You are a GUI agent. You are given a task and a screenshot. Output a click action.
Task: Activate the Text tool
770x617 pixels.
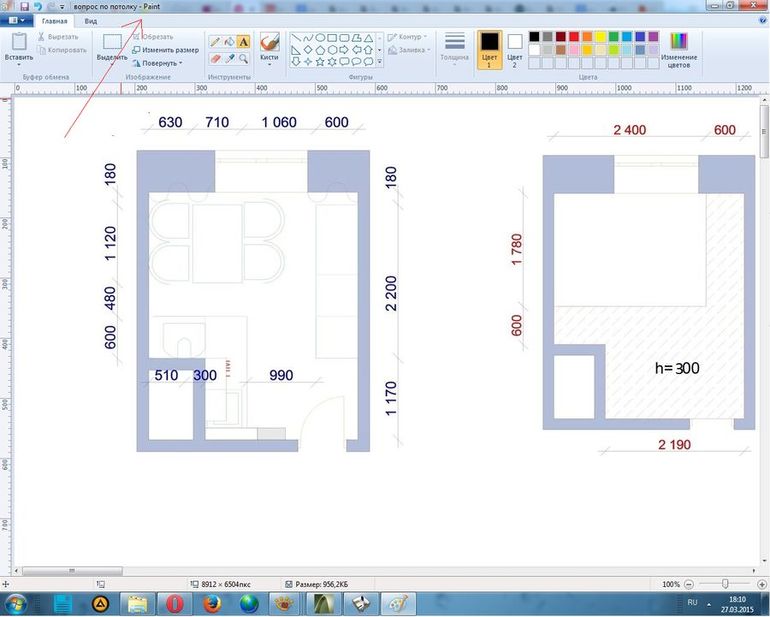(x=243, y=42)
